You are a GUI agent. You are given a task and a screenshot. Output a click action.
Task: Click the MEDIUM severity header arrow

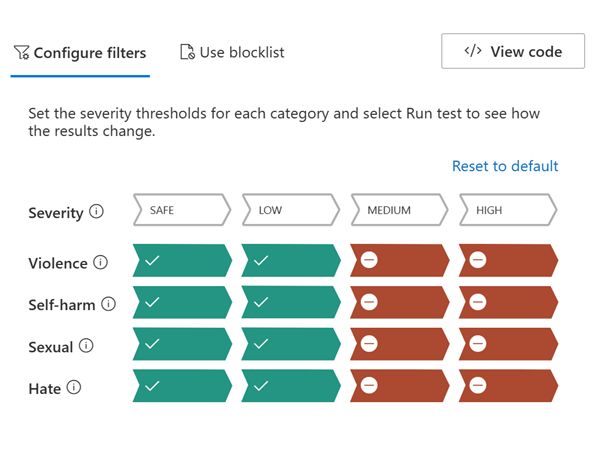[400, 210]
